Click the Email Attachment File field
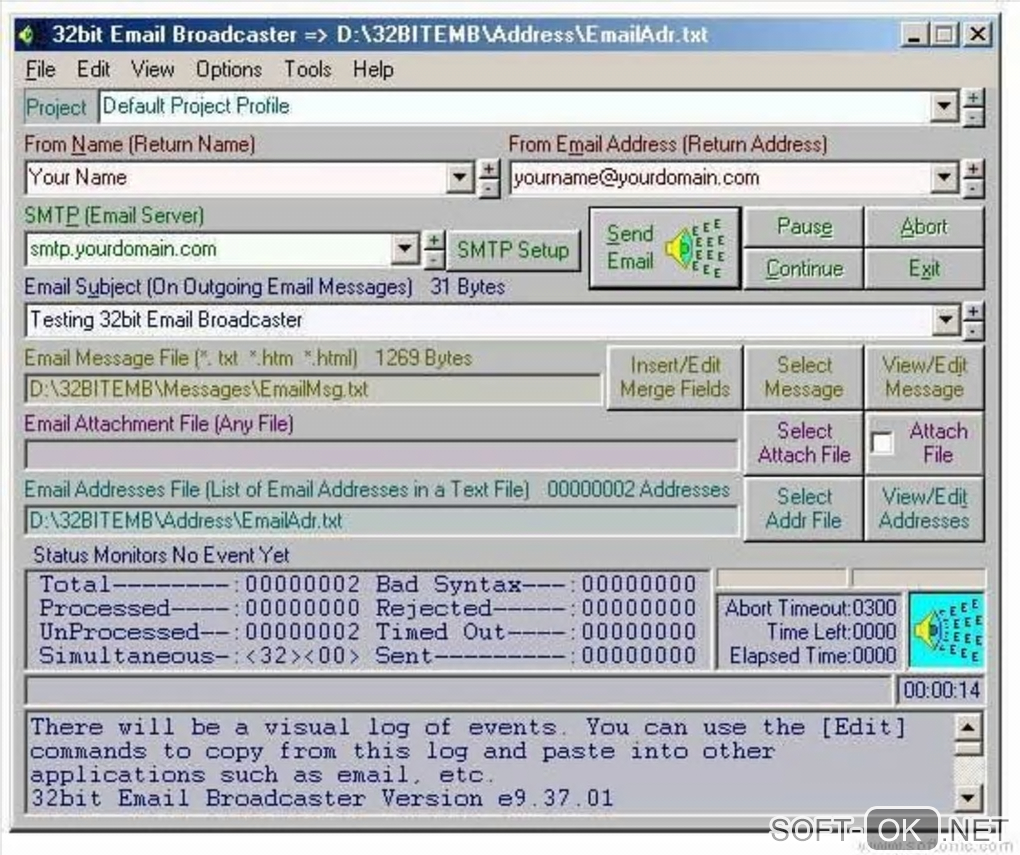The height and width of the screenshot is (855, 1020). [382, 455]
